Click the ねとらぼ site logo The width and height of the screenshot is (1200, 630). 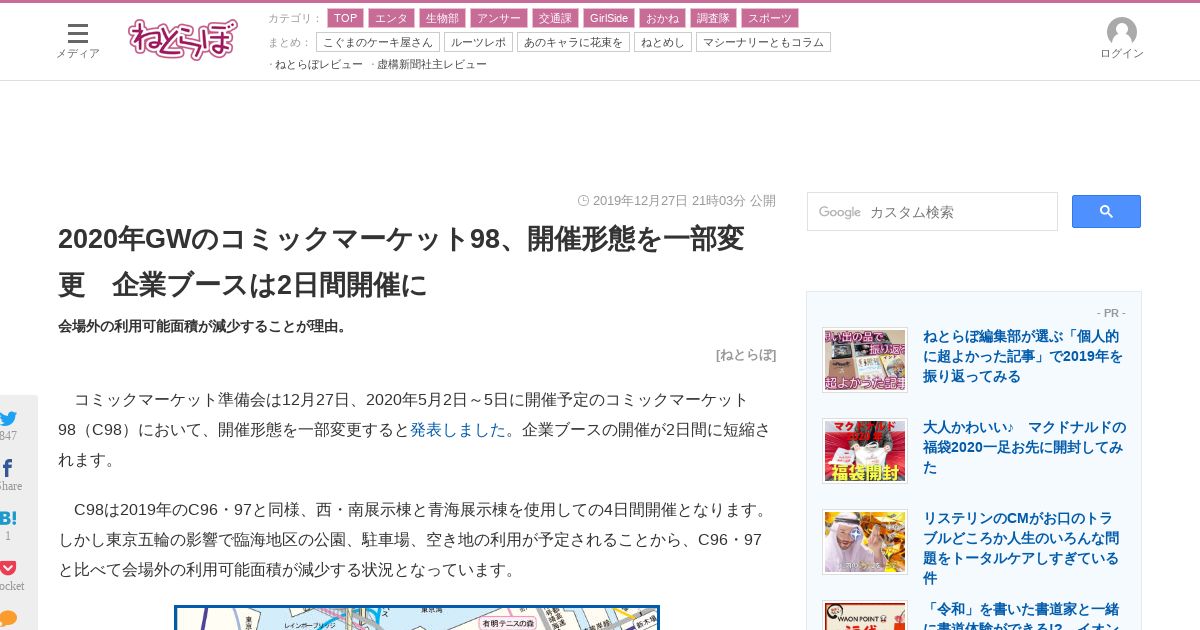point(183,40)
